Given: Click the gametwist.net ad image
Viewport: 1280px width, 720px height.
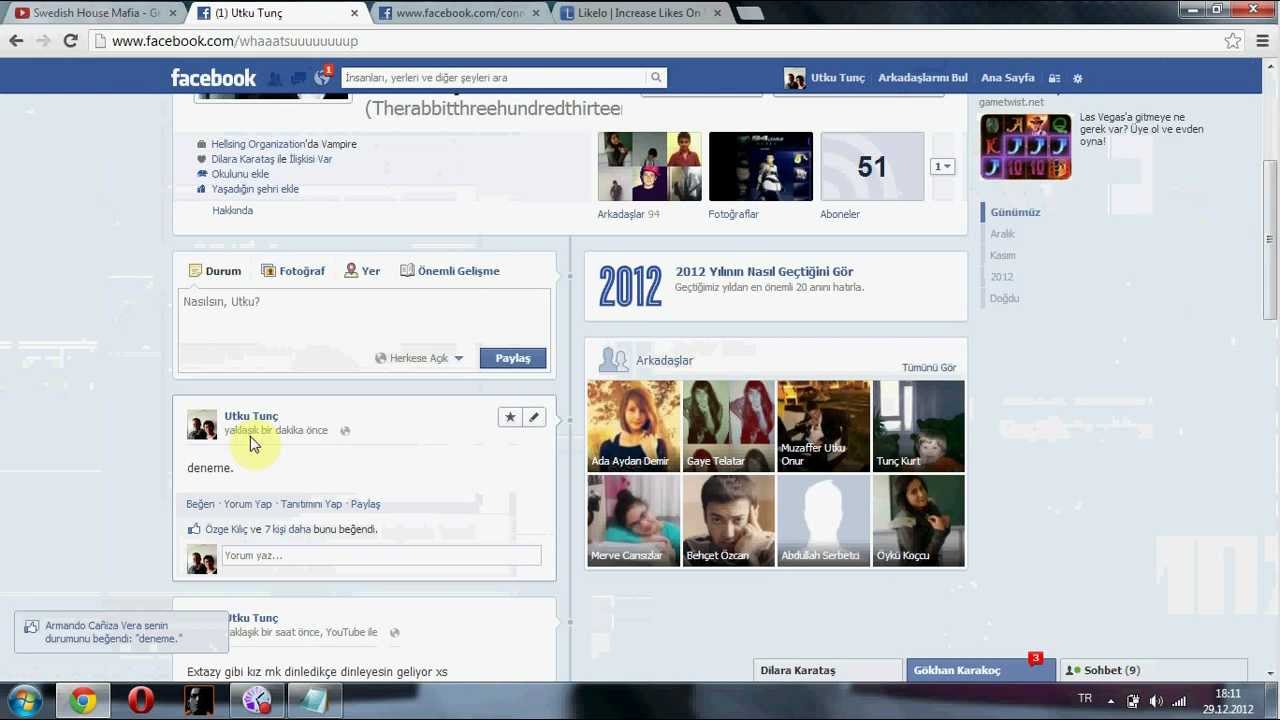Looking at the screenshot, I should pyautogui.click(x=1025, y=146).
